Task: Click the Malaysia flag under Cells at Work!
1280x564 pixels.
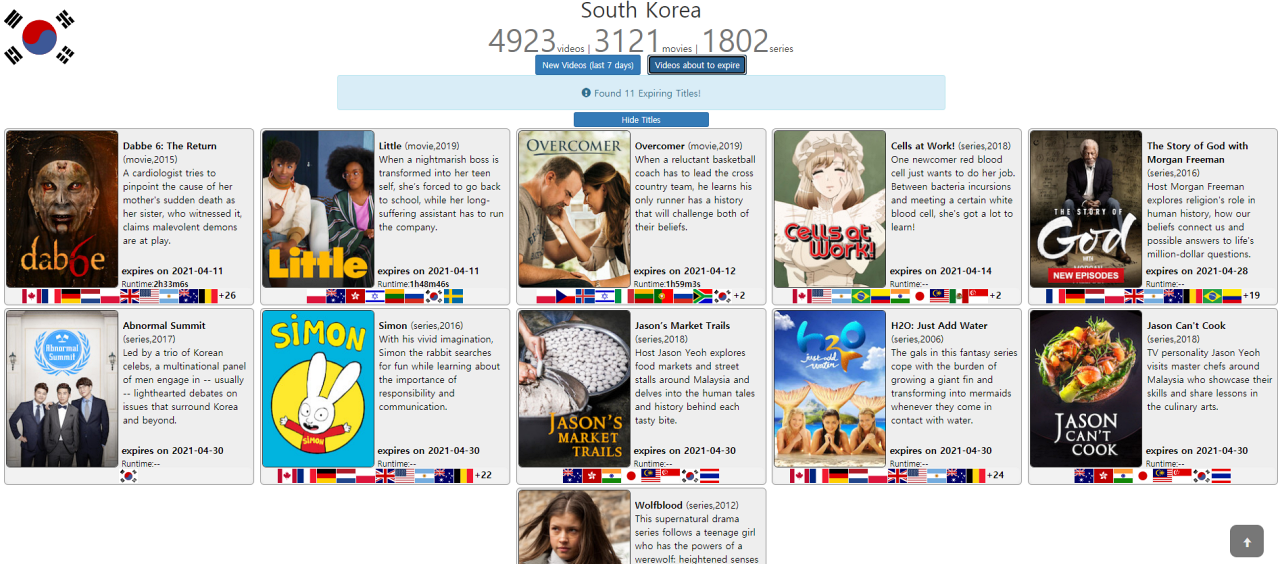Action: click(x=940, y=296)
